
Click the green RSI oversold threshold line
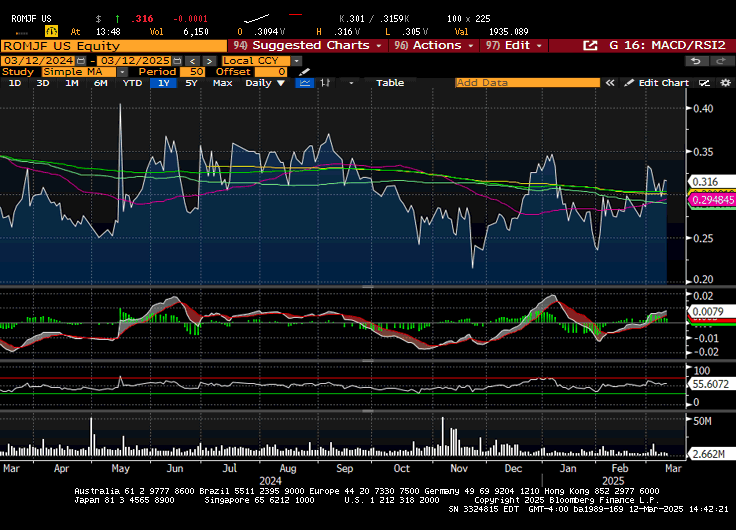pyautogui.click(x=343, y=393)
